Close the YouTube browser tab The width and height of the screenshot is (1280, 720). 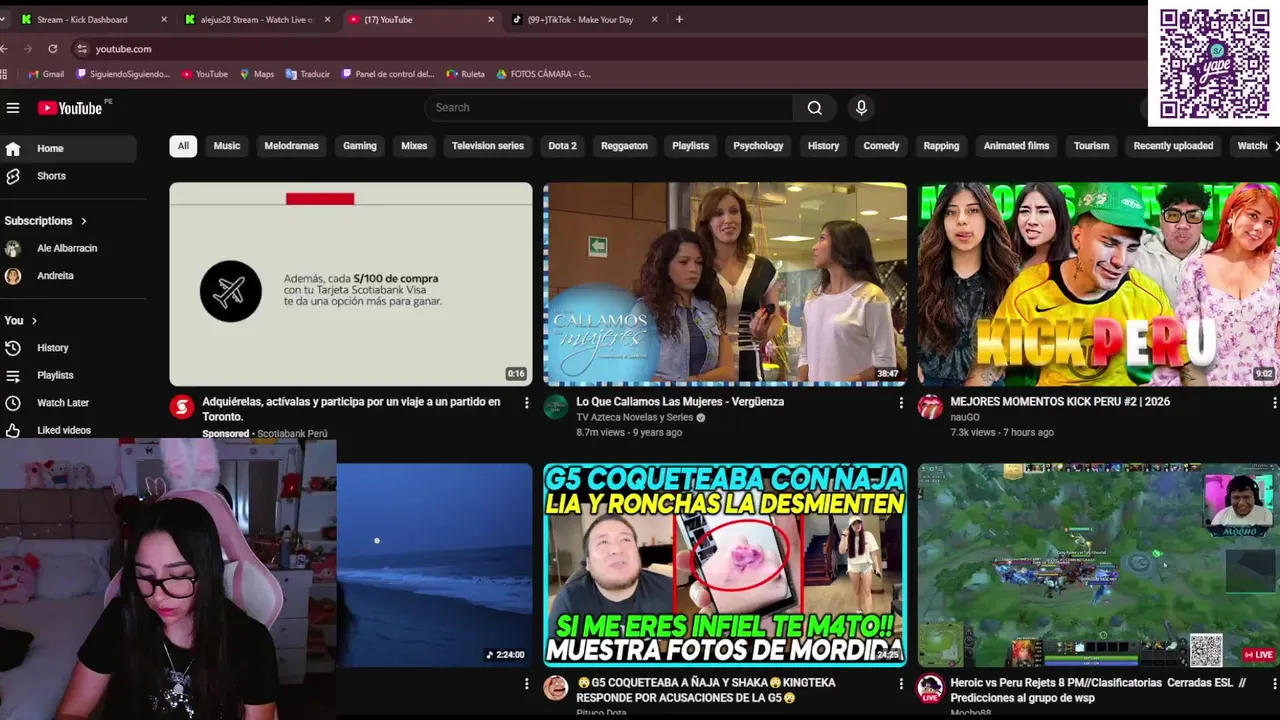point(491,19)
